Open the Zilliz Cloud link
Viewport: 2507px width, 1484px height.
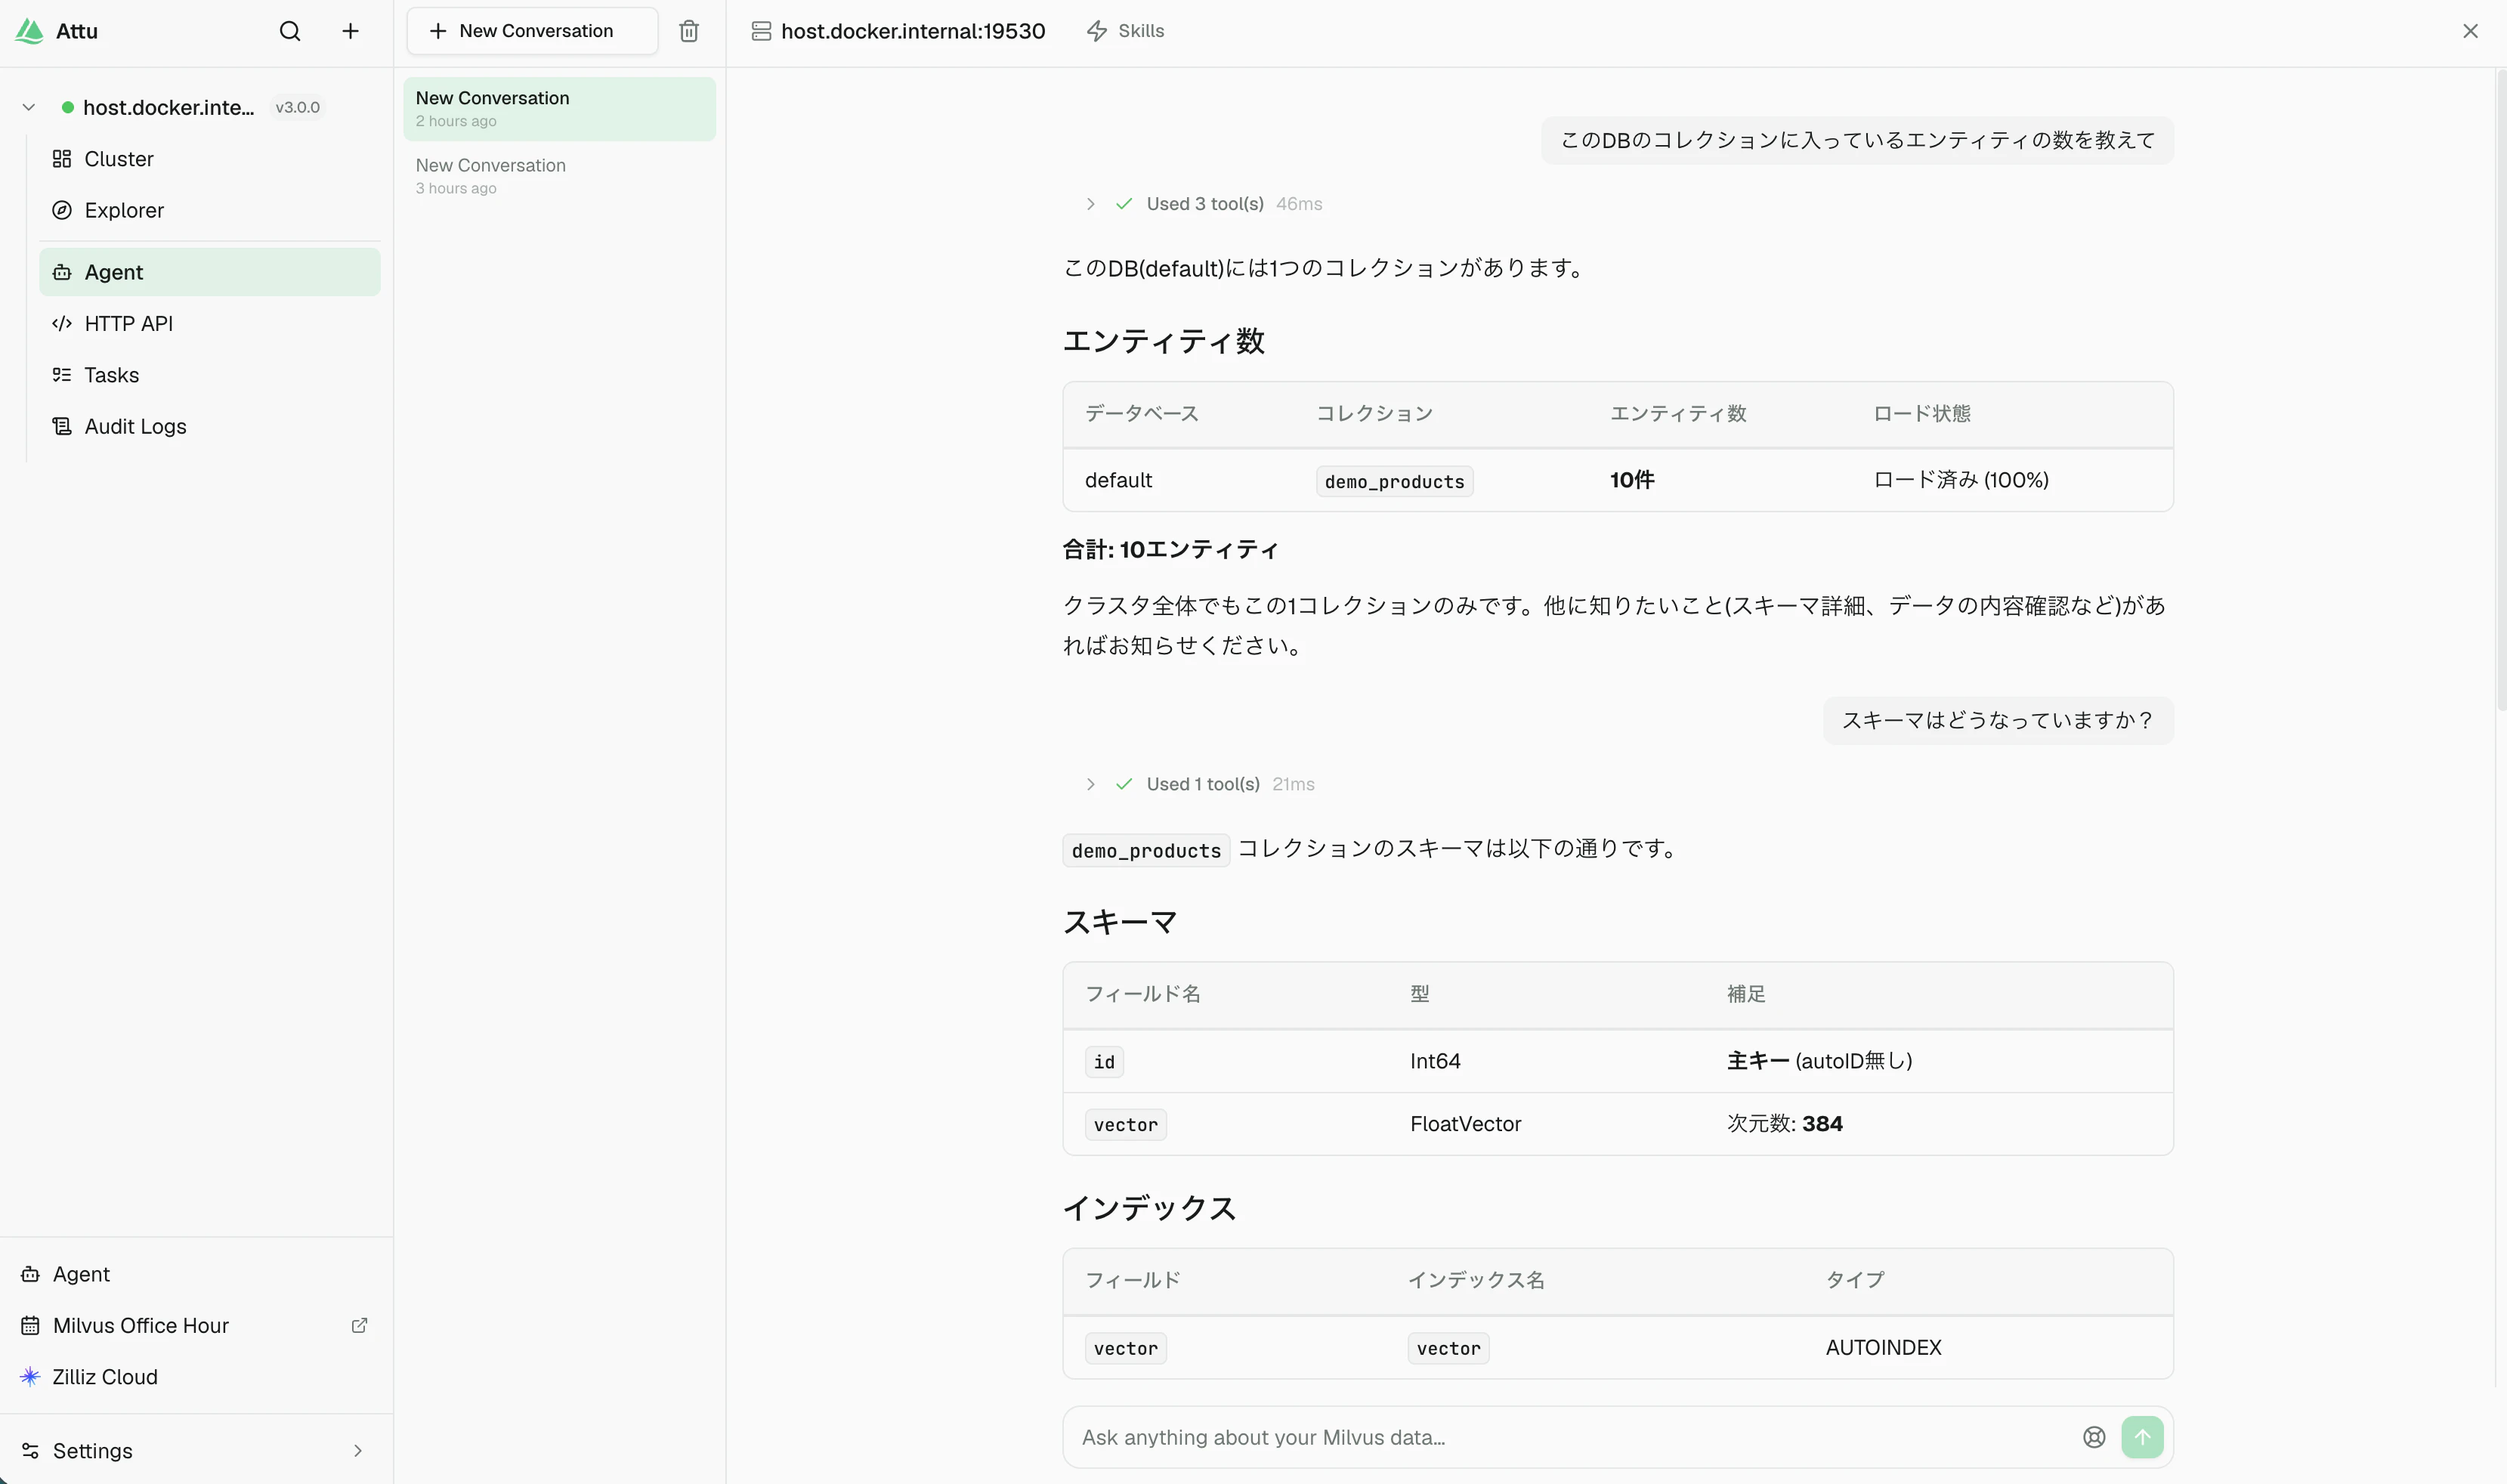(x=196, y=1377)
